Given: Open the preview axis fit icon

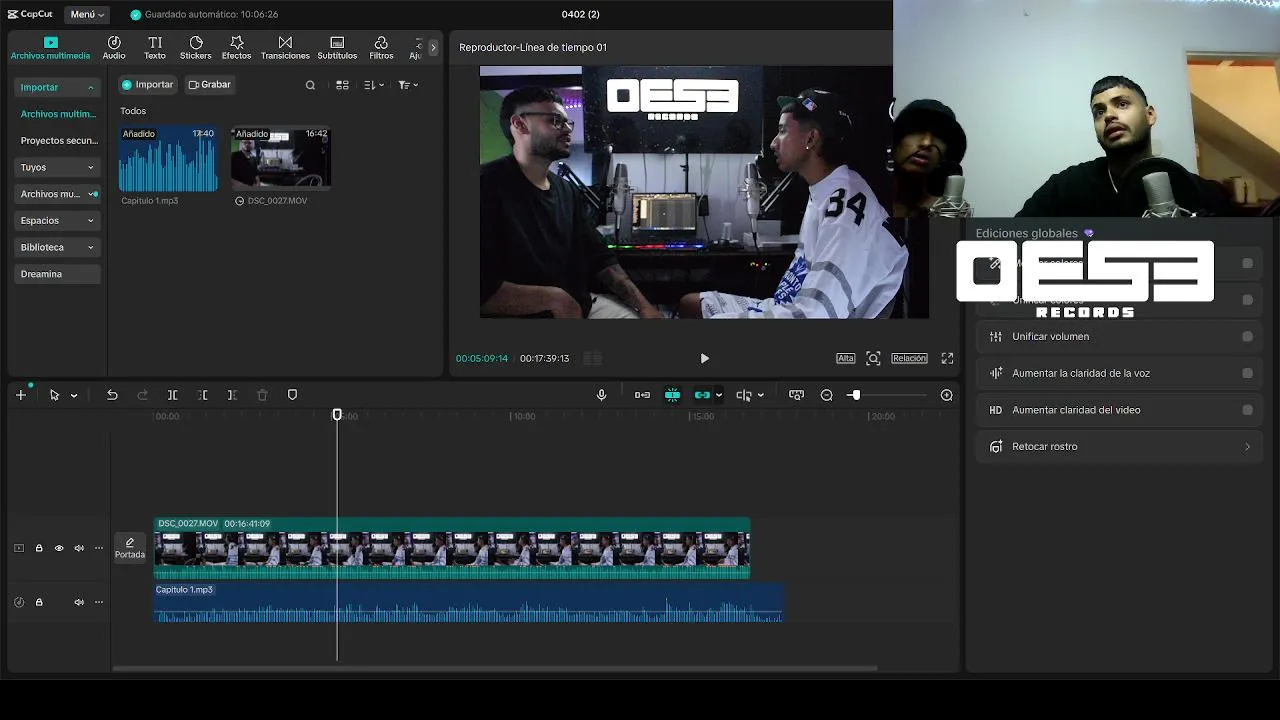Looking at the screenshot, I should [796, 395].
